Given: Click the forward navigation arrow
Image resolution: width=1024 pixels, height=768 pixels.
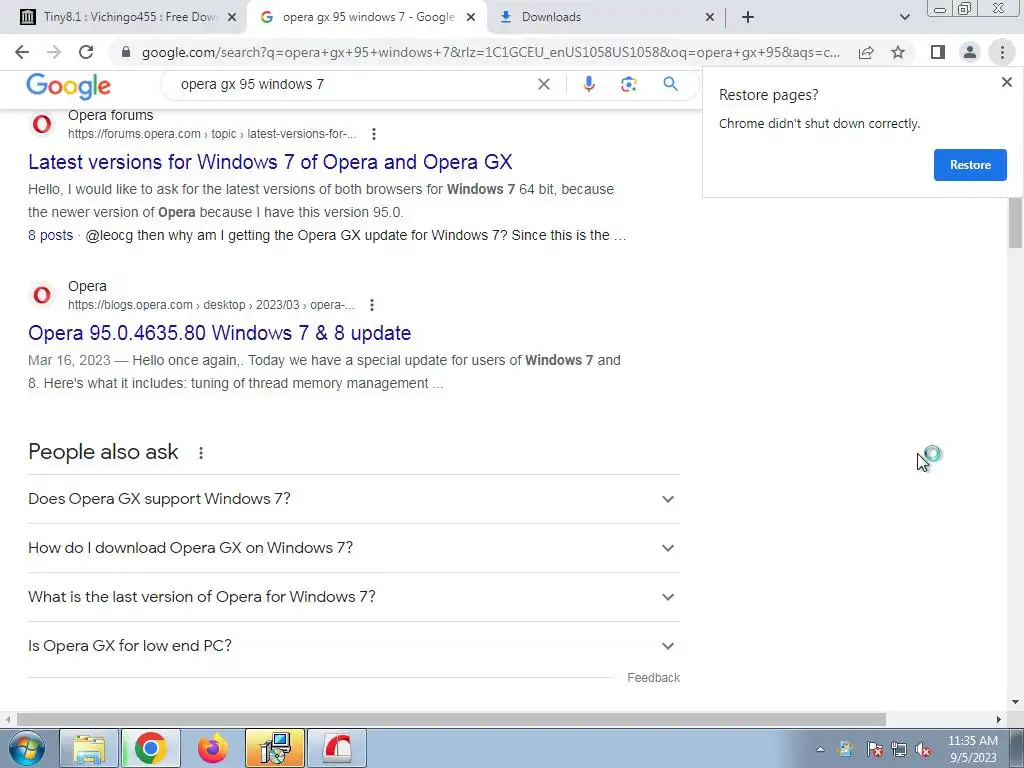Looking at the screenshot, I should click(54, 52).
